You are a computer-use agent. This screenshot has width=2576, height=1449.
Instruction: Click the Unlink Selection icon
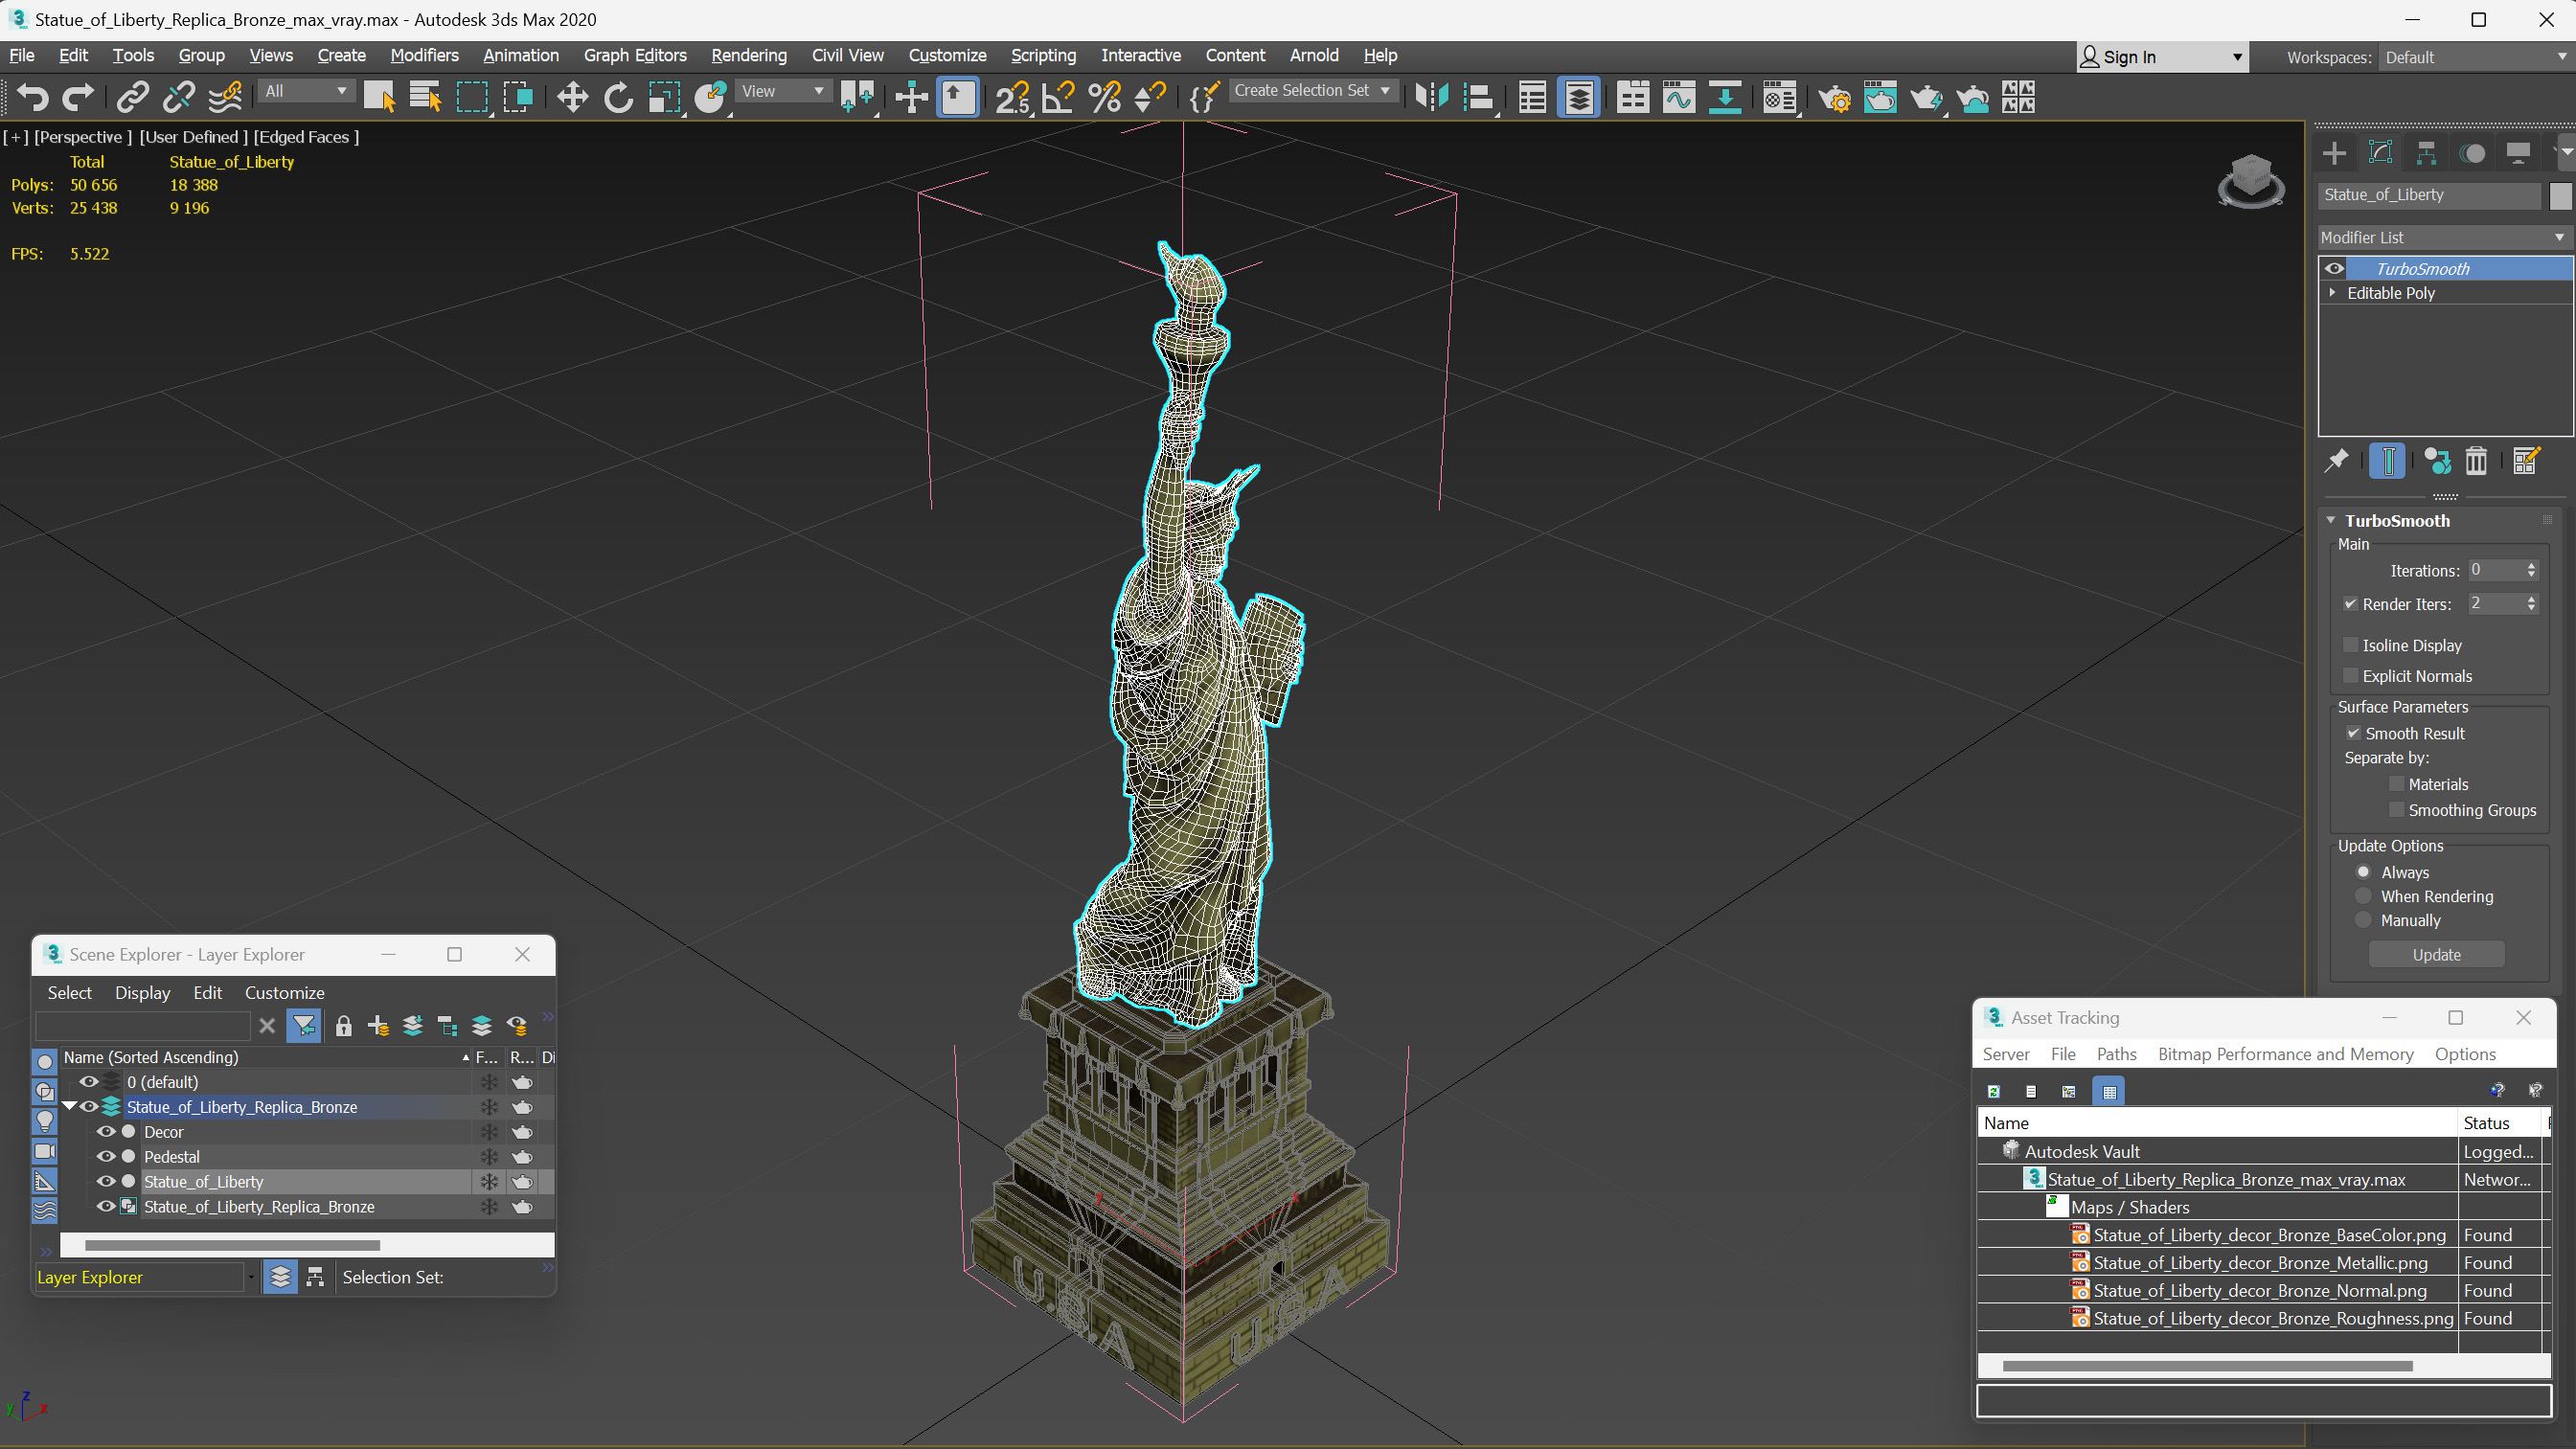pyautogui.click(x=179, y=97)
